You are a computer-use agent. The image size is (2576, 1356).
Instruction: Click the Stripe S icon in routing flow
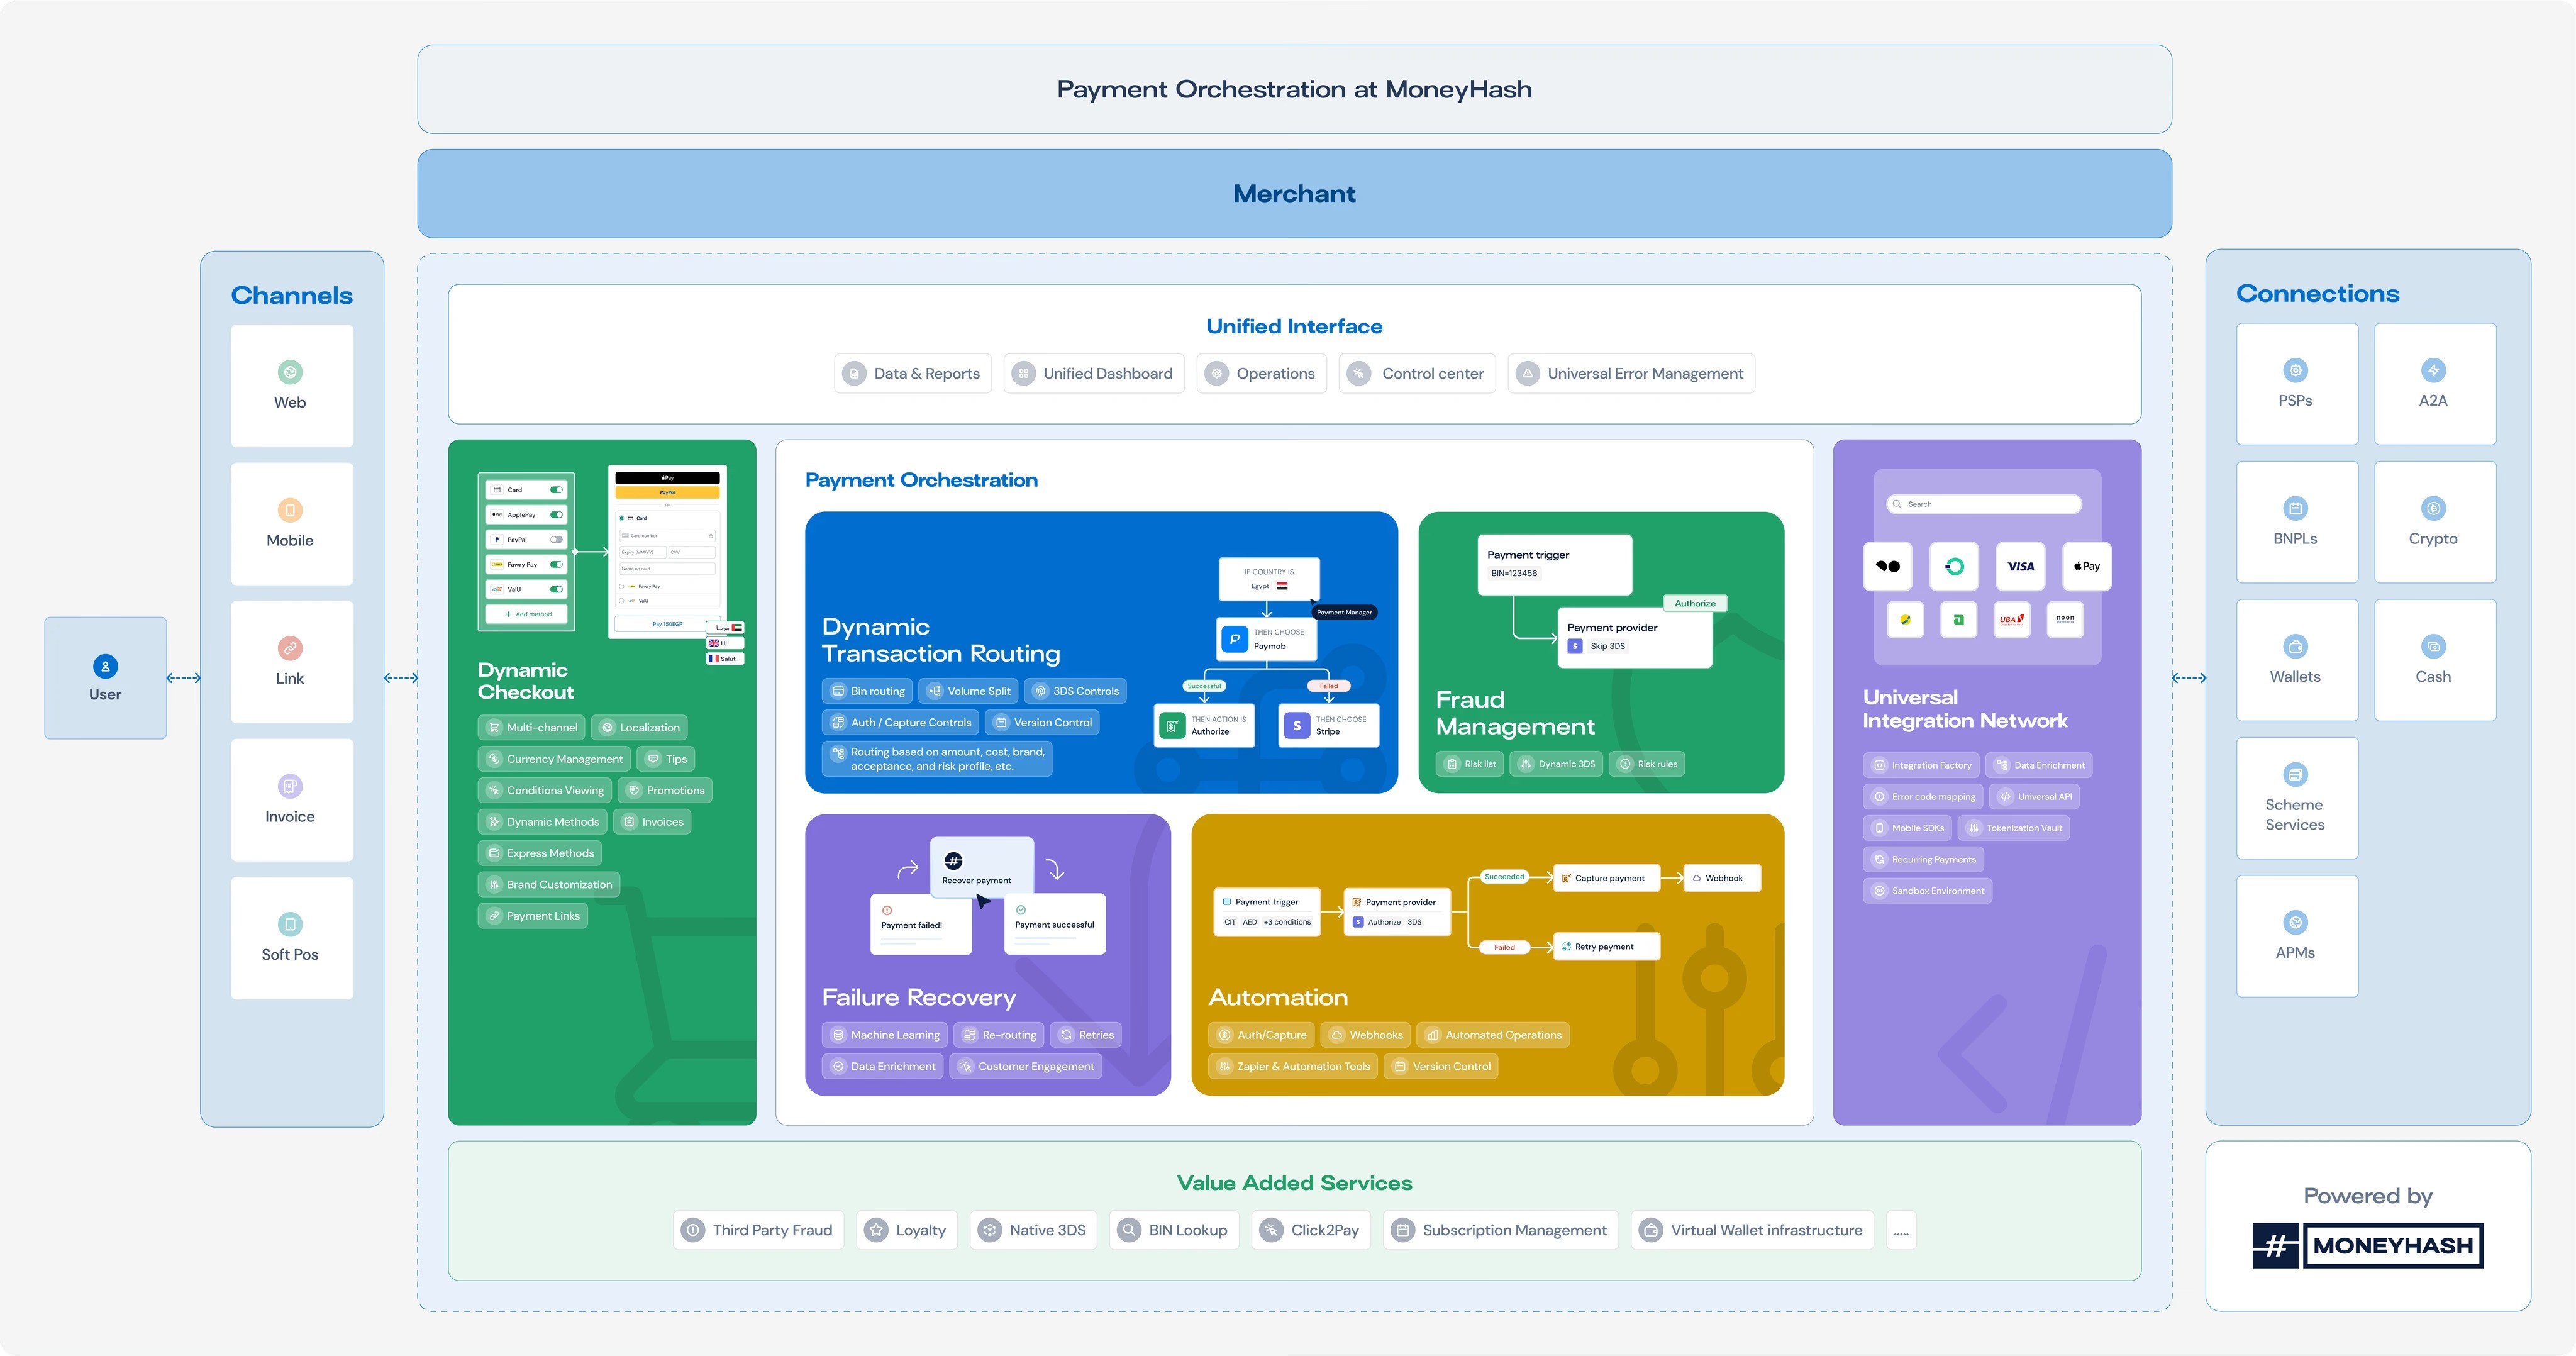point(1297,725)
